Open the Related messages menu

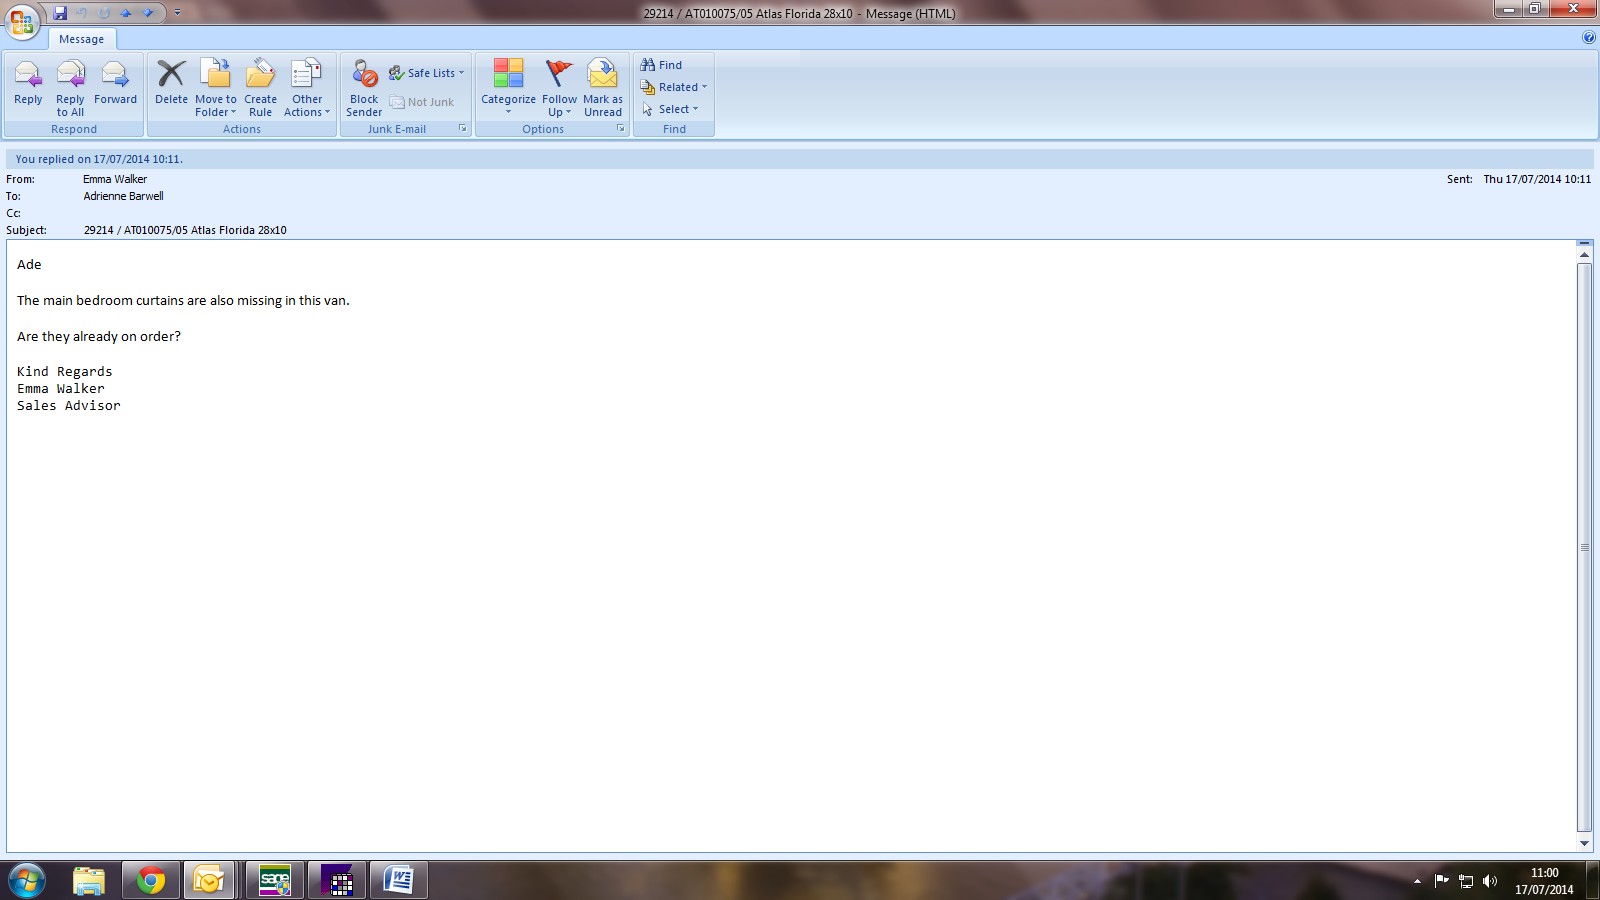tap(676, 87)
